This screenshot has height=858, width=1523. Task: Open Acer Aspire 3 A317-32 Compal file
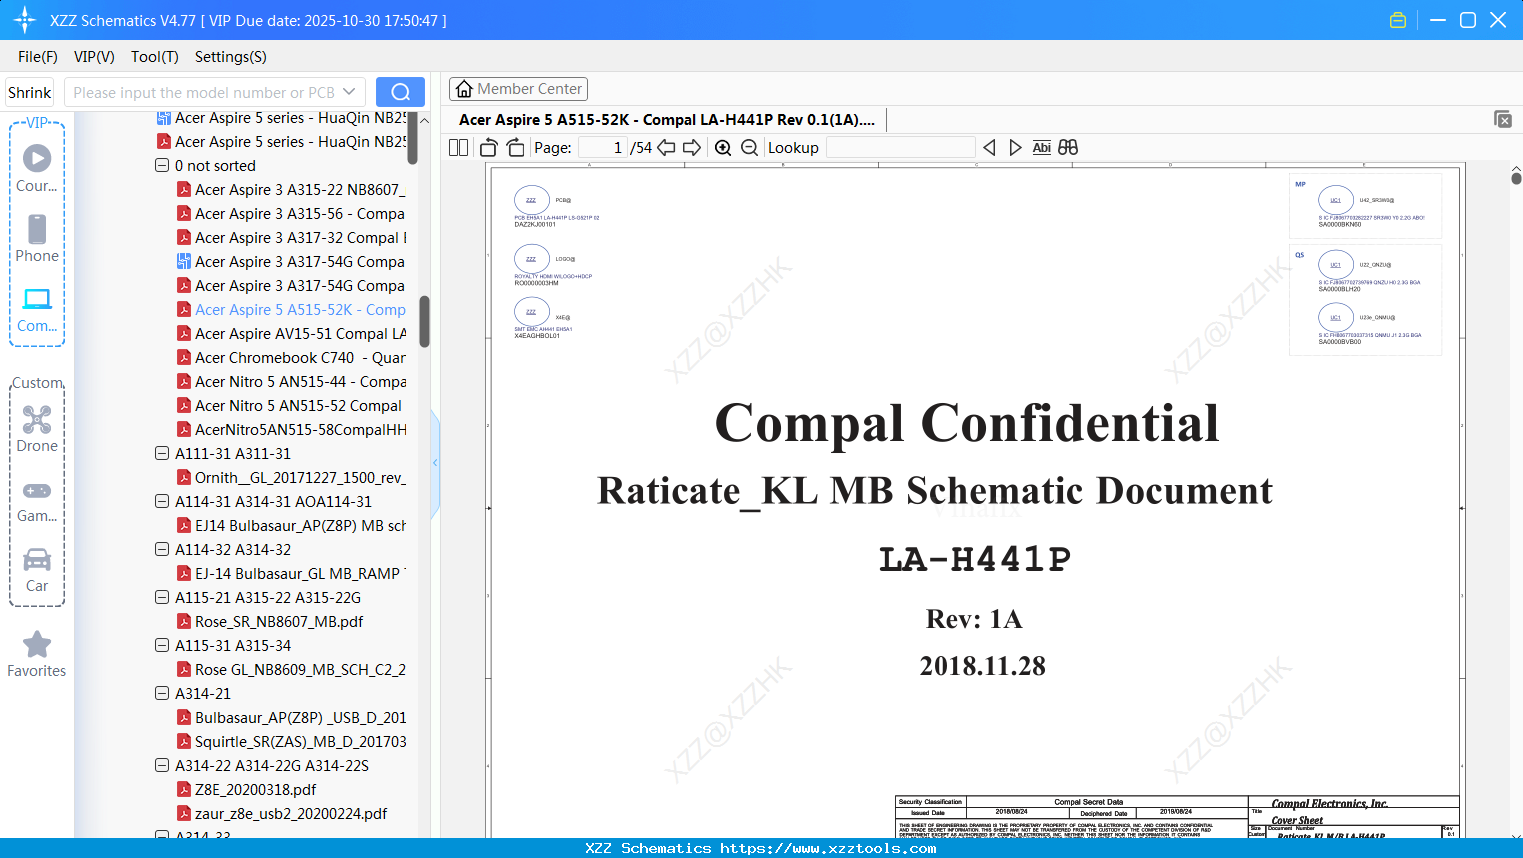pos(292,238)
